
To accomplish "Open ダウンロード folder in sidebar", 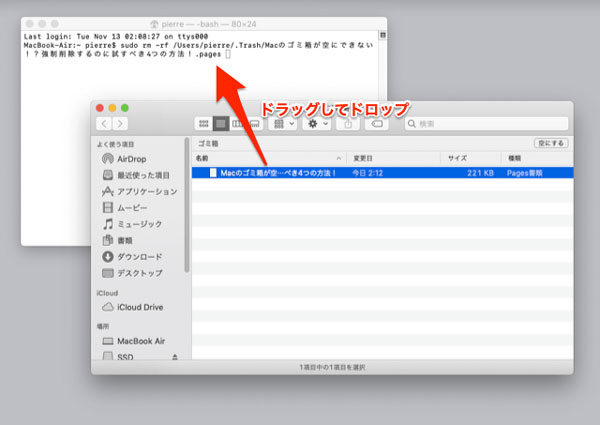I will pyautogui.click(x=132, y=257).
